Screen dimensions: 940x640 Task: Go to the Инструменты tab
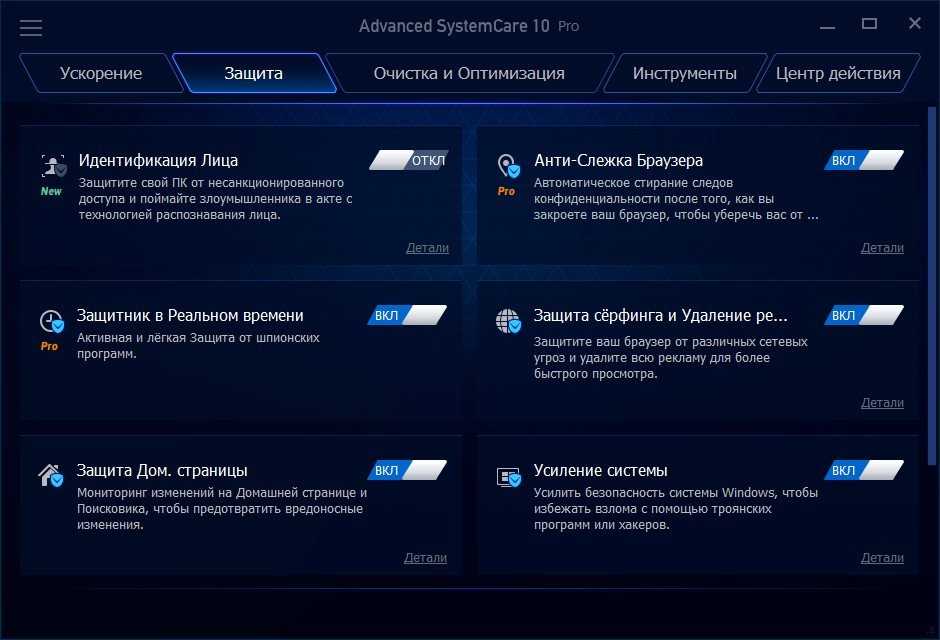click(x=685, y=73)
